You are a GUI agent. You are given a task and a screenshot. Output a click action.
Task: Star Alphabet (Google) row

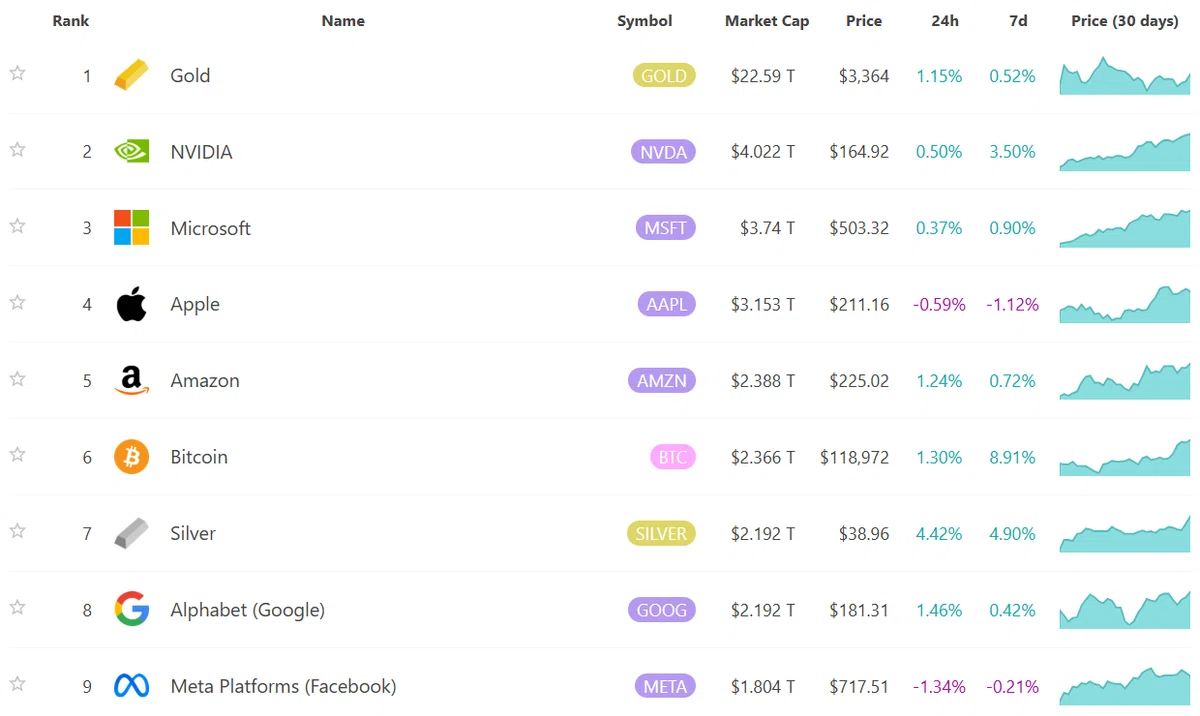pyautogui.click(x=17, y=608)
